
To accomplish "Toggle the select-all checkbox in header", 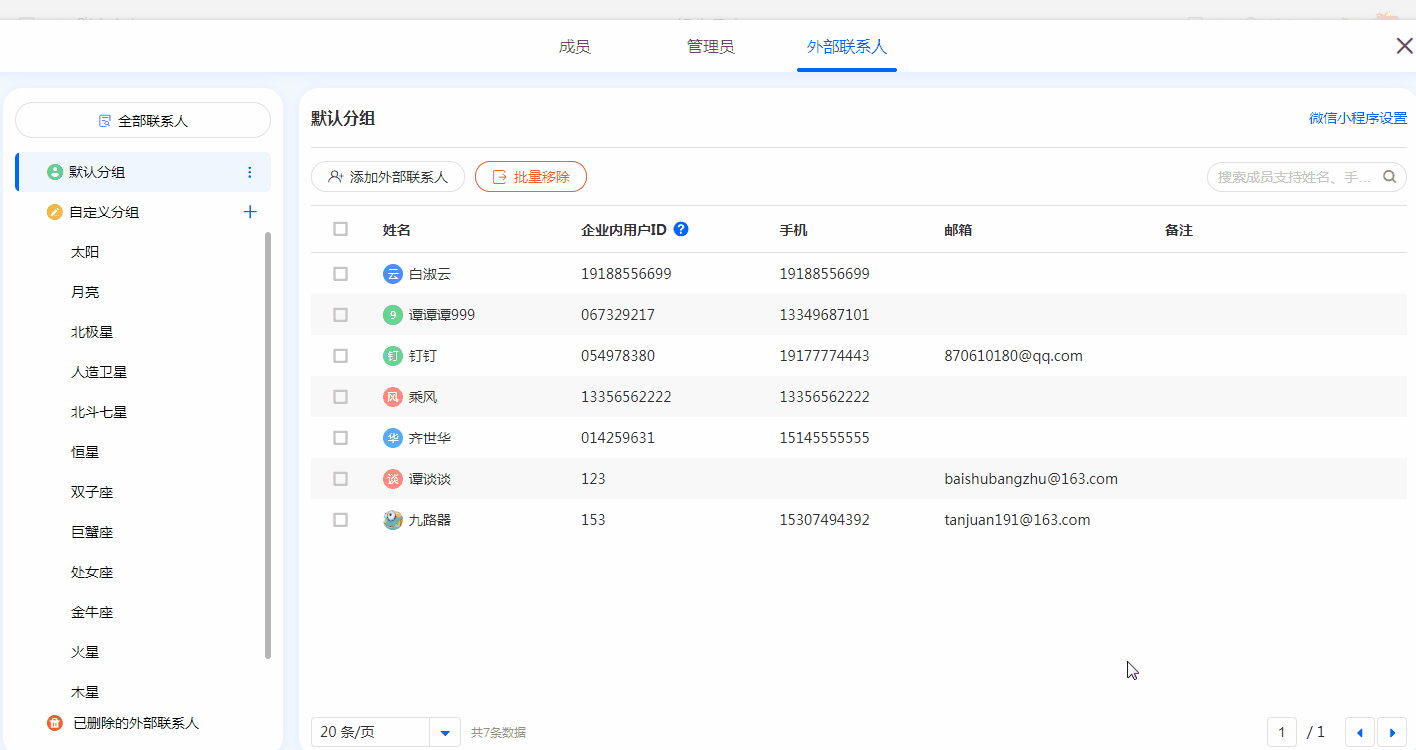I will click(x=340, y=229).
